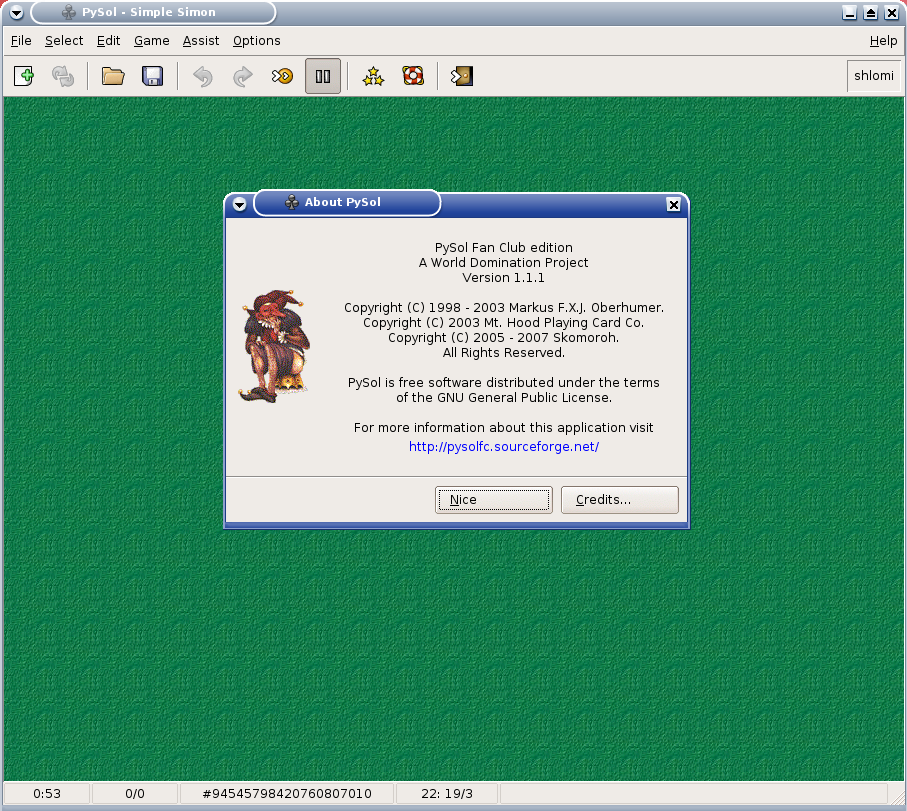Image resolution: width=907 pixels, height=811 pixels.
Task: Open the Assist menu
Action: 201,40
